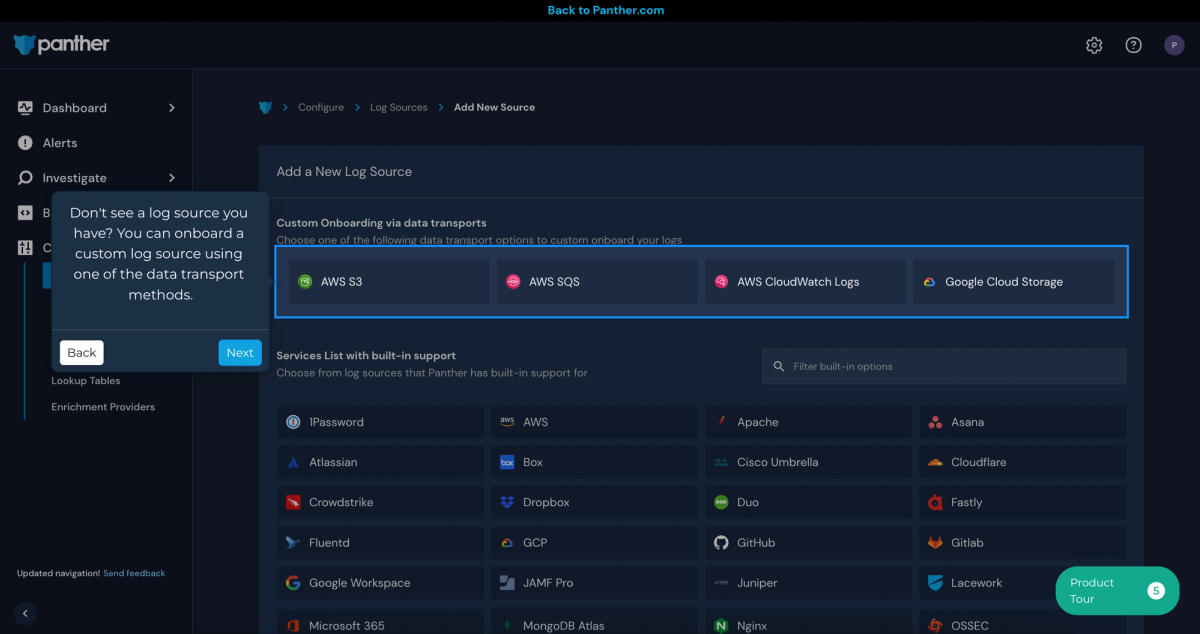1200x634 pixels.
Task: Open the user profile avatar 'P'
Action: pos(1174,45)
